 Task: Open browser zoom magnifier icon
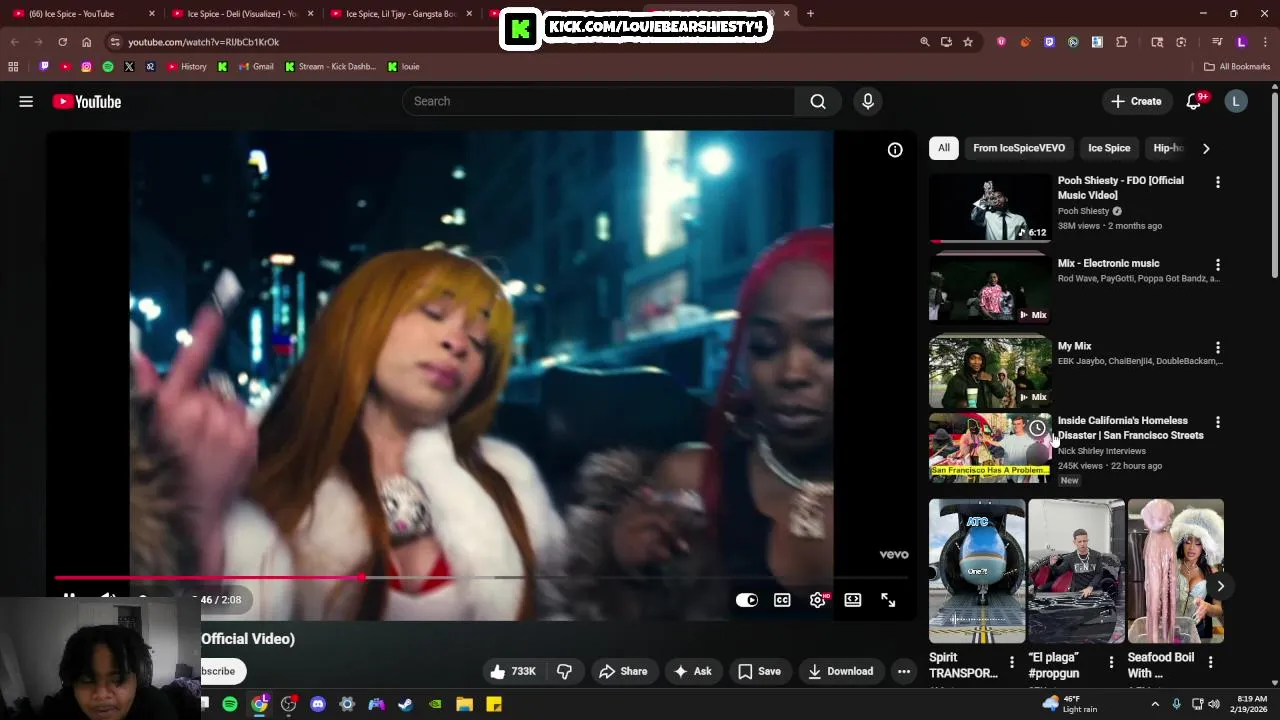pos(924,42)
